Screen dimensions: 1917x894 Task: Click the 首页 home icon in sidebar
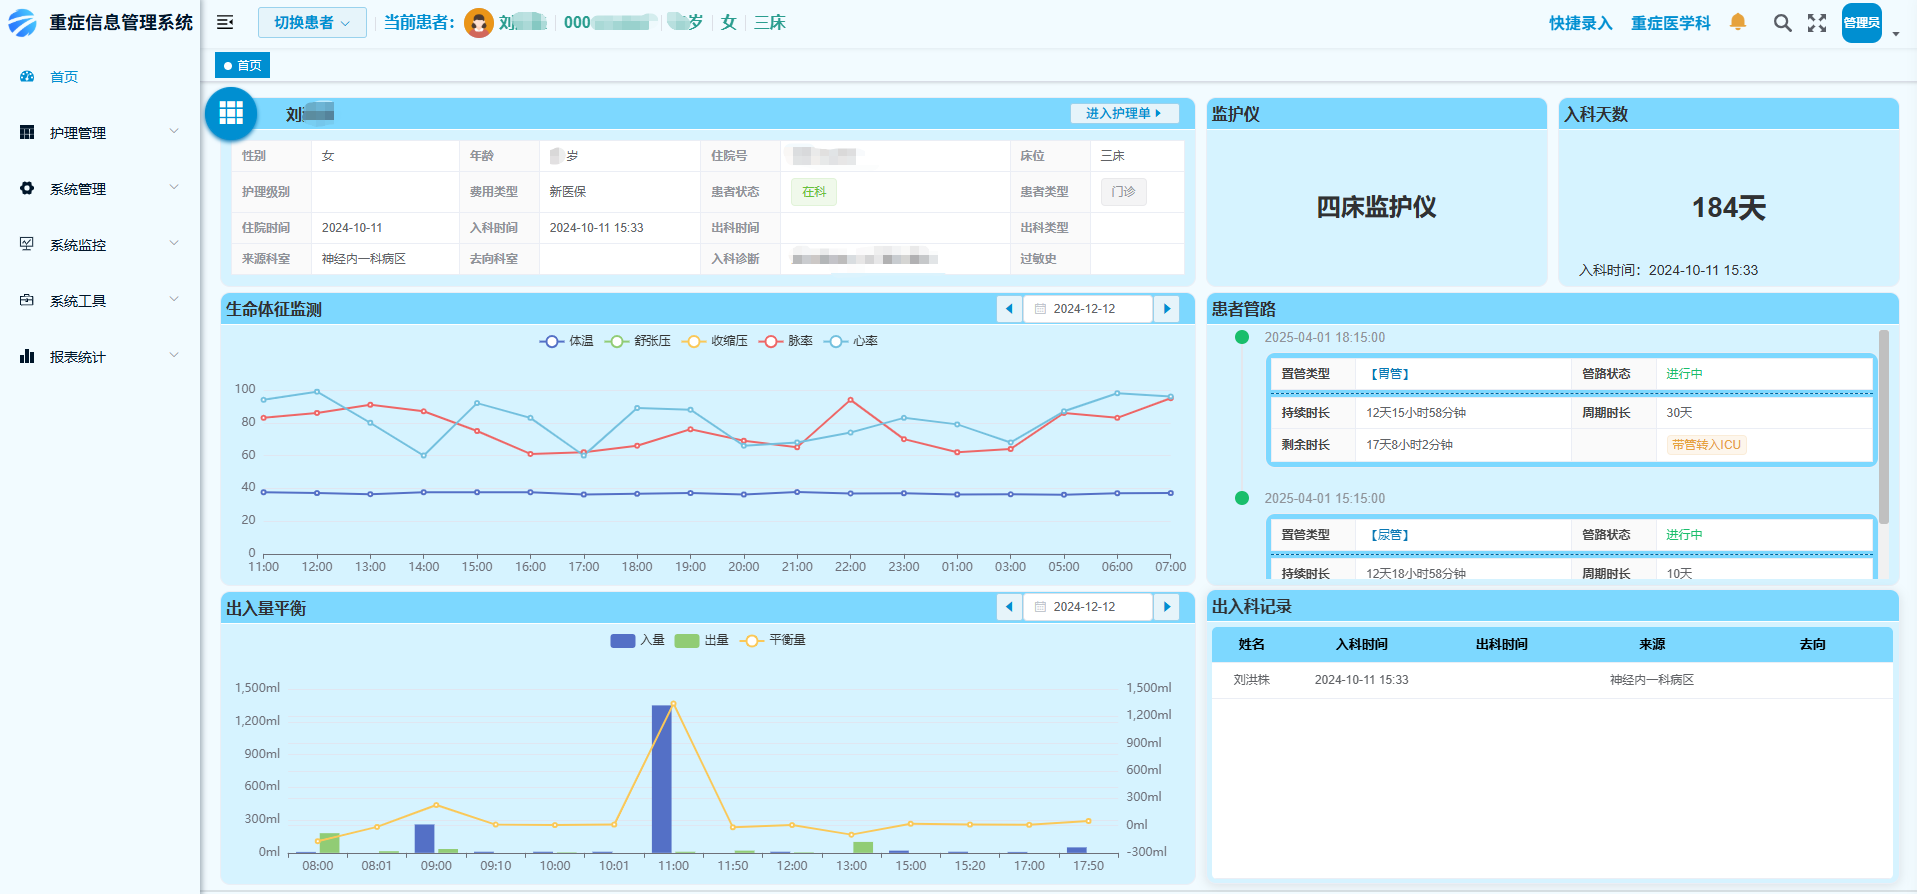(x=27, y=76)
